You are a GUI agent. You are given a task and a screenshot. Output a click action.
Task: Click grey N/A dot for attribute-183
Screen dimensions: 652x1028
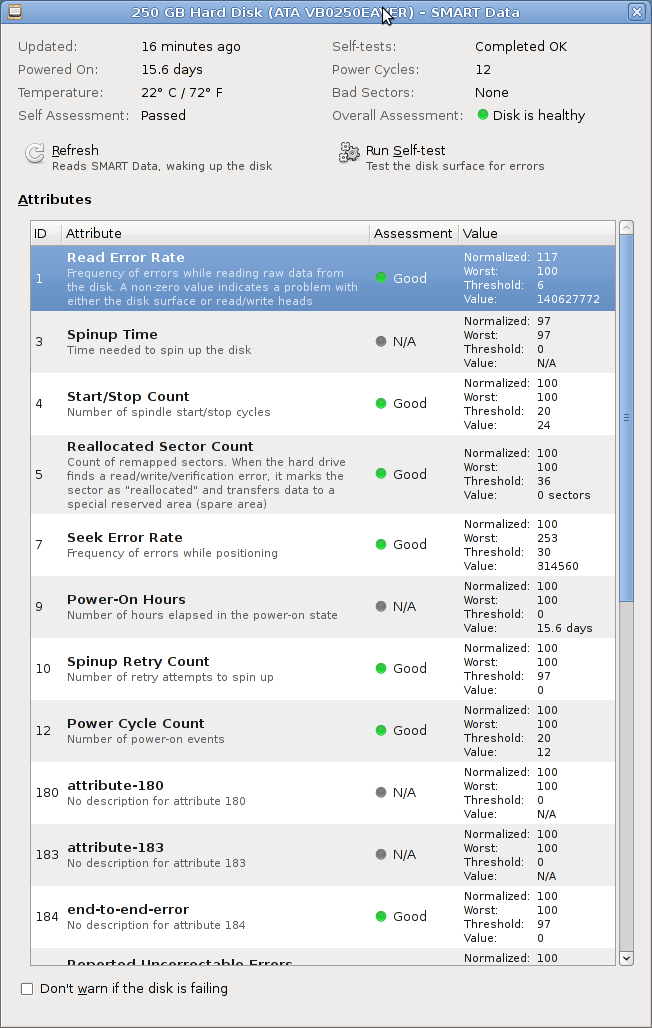[x=381, y=854]
